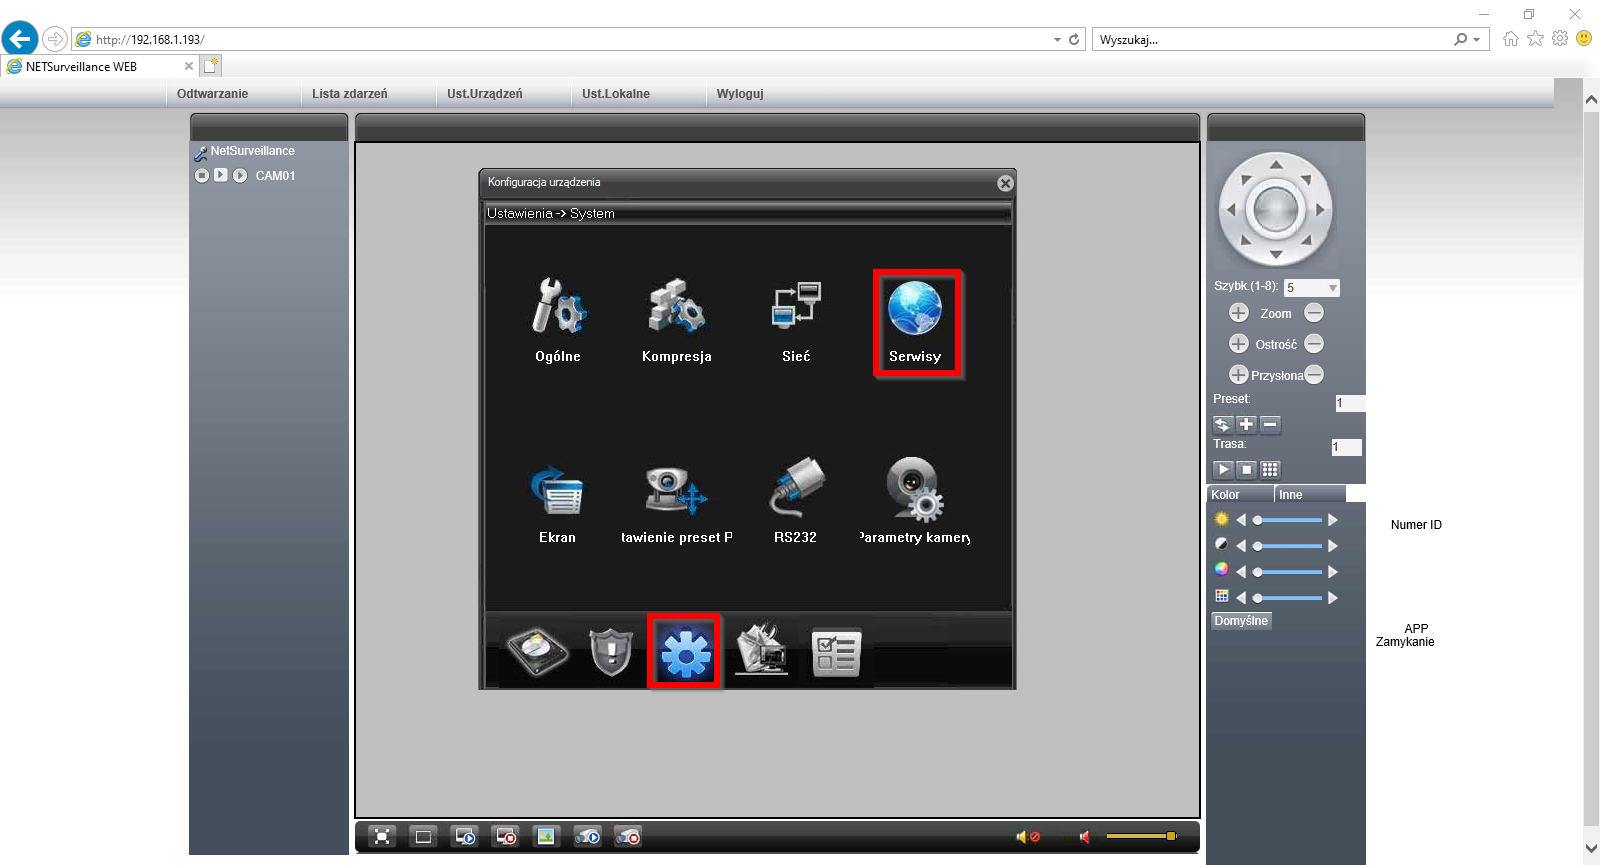Mute the audio speaker in the bottom bar
This screenshot has width=1600, height=865.
1085,837
